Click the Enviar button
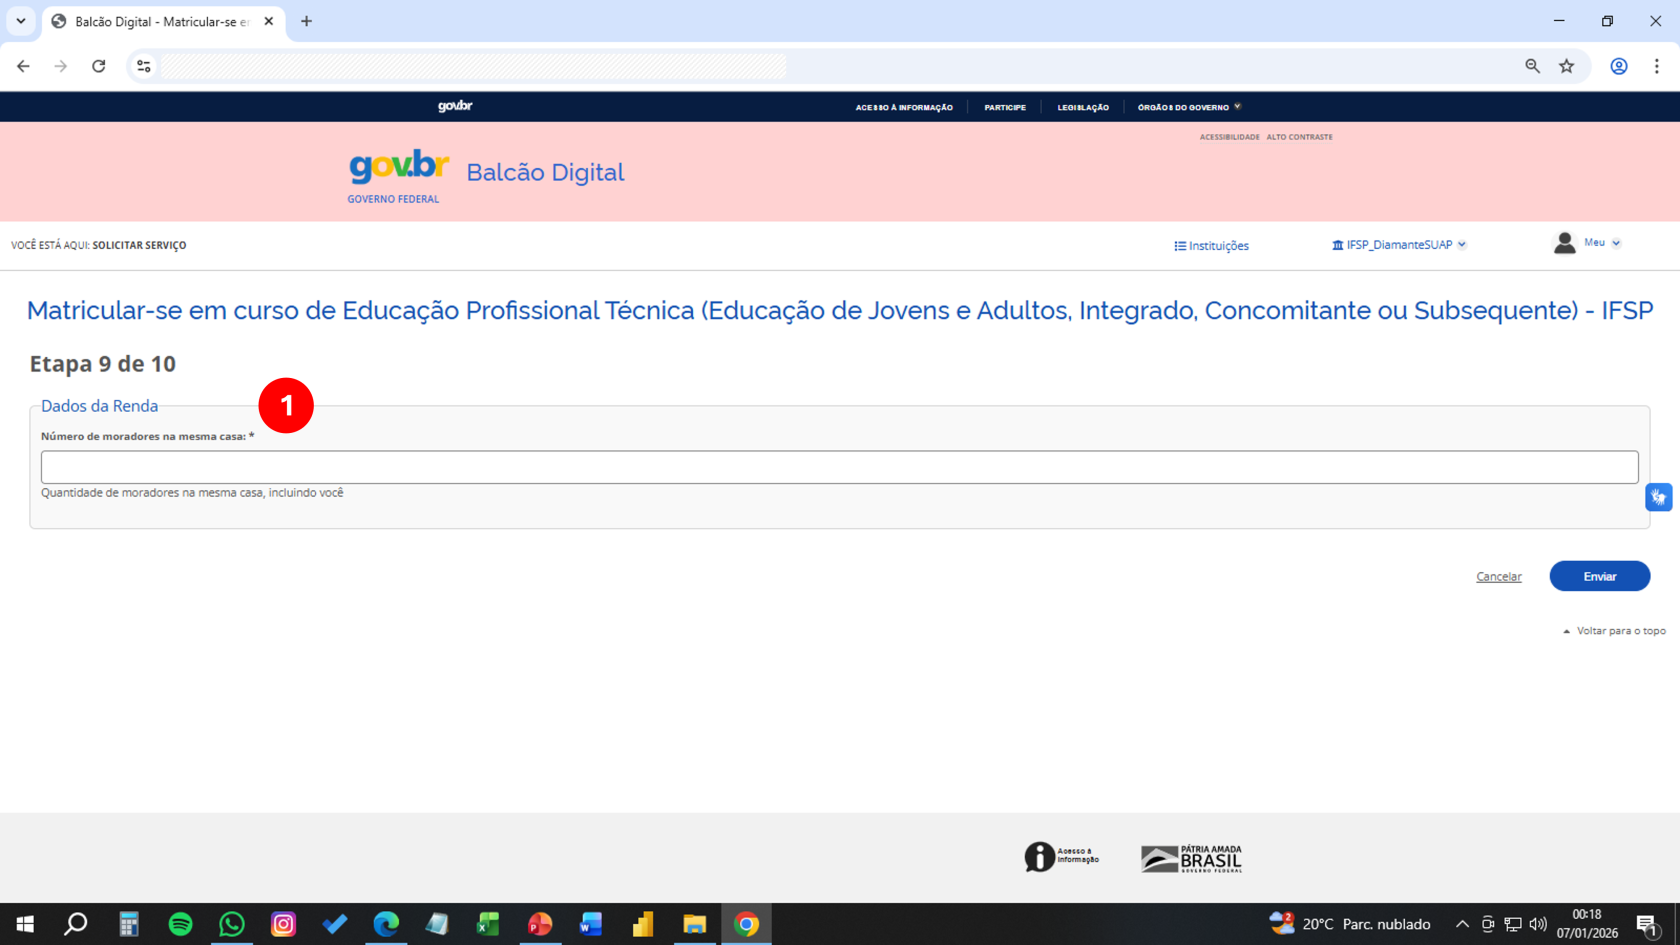 coord(1599,576)
